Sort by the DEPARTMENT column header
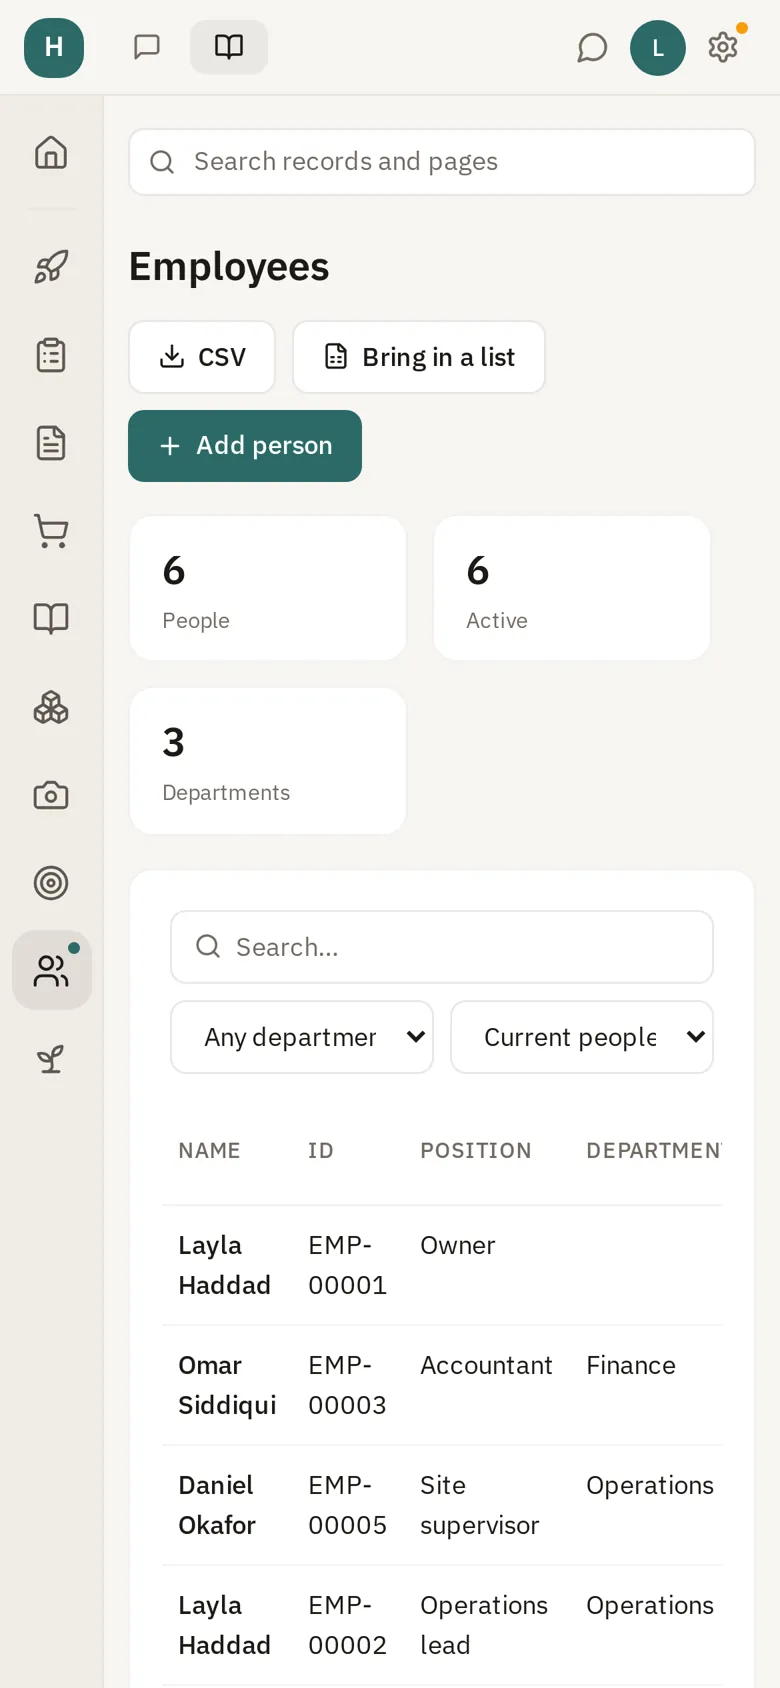 (x=654, y=1151)
